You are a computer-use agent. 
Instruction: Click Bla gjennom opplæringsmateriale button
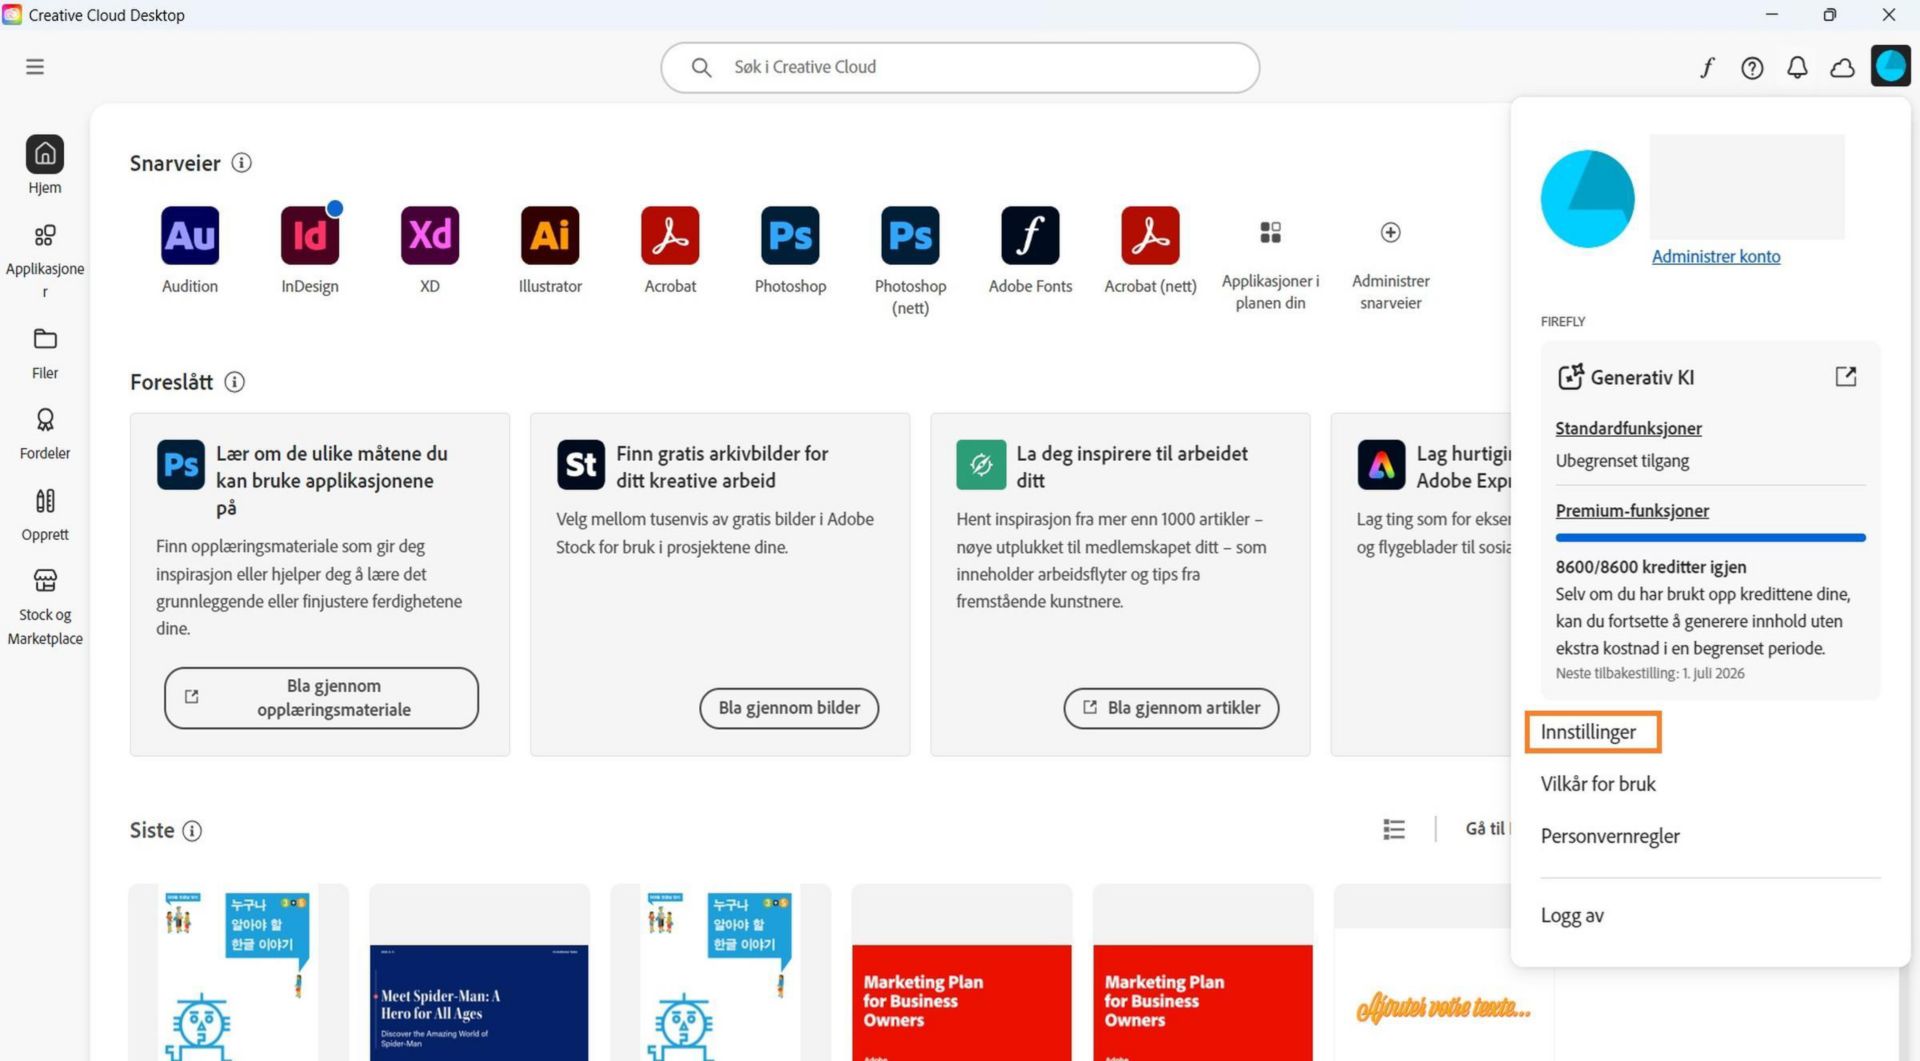point(321,698)
